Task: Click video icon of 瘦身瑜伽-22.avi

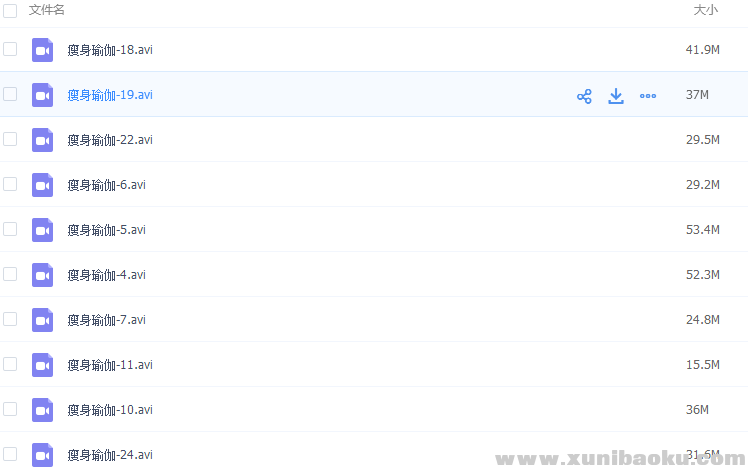Action: [42, 140]
